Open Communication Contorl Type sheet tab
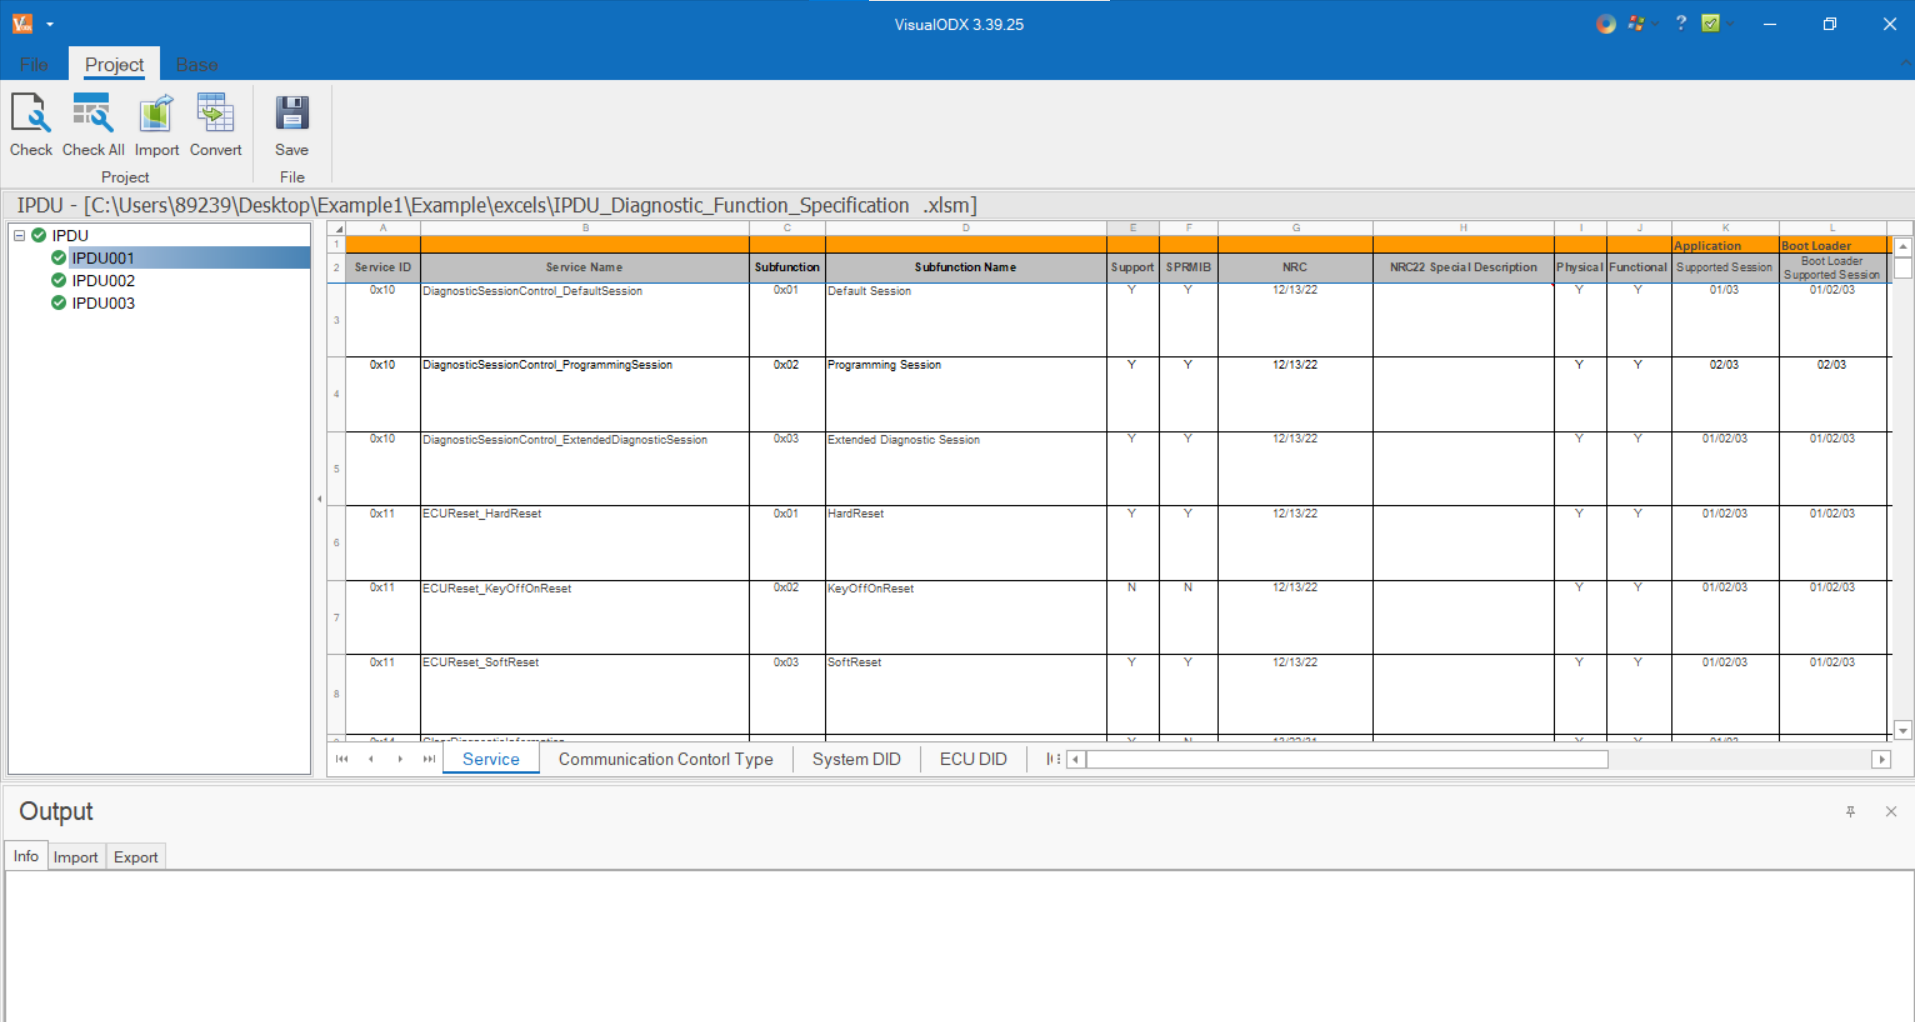The height and width of the screenshot is (1022, 1915). pos(666,759)
